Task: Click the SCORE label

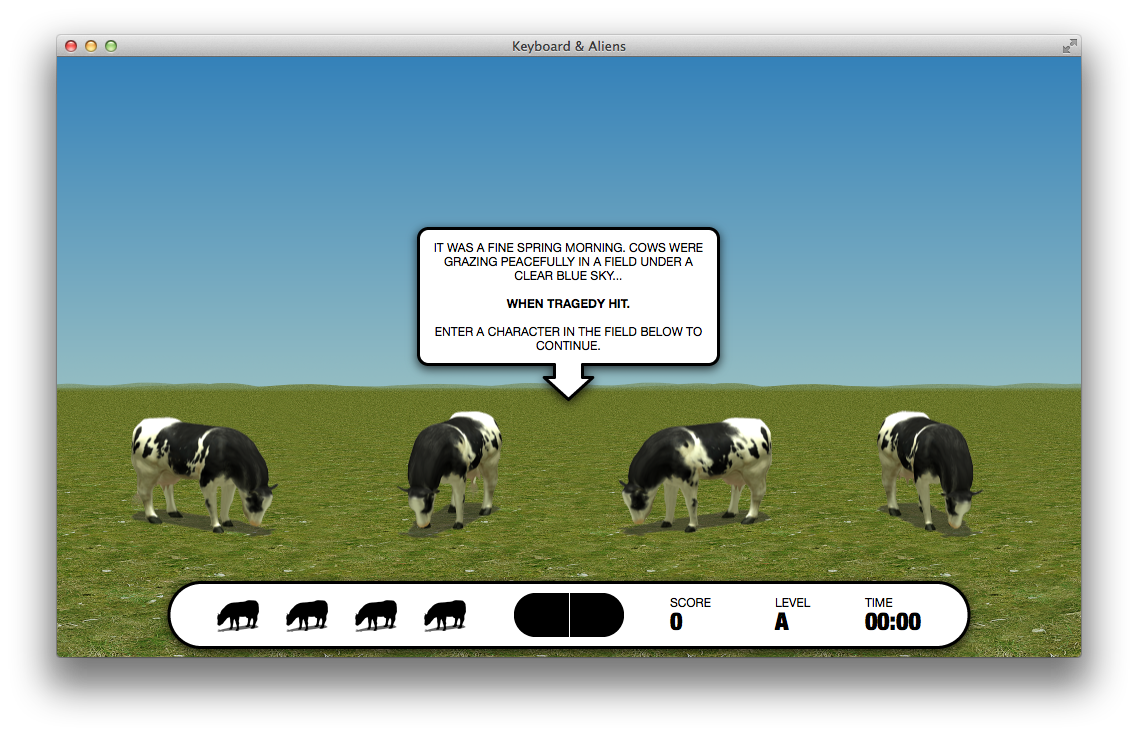Action: point(690,602)
